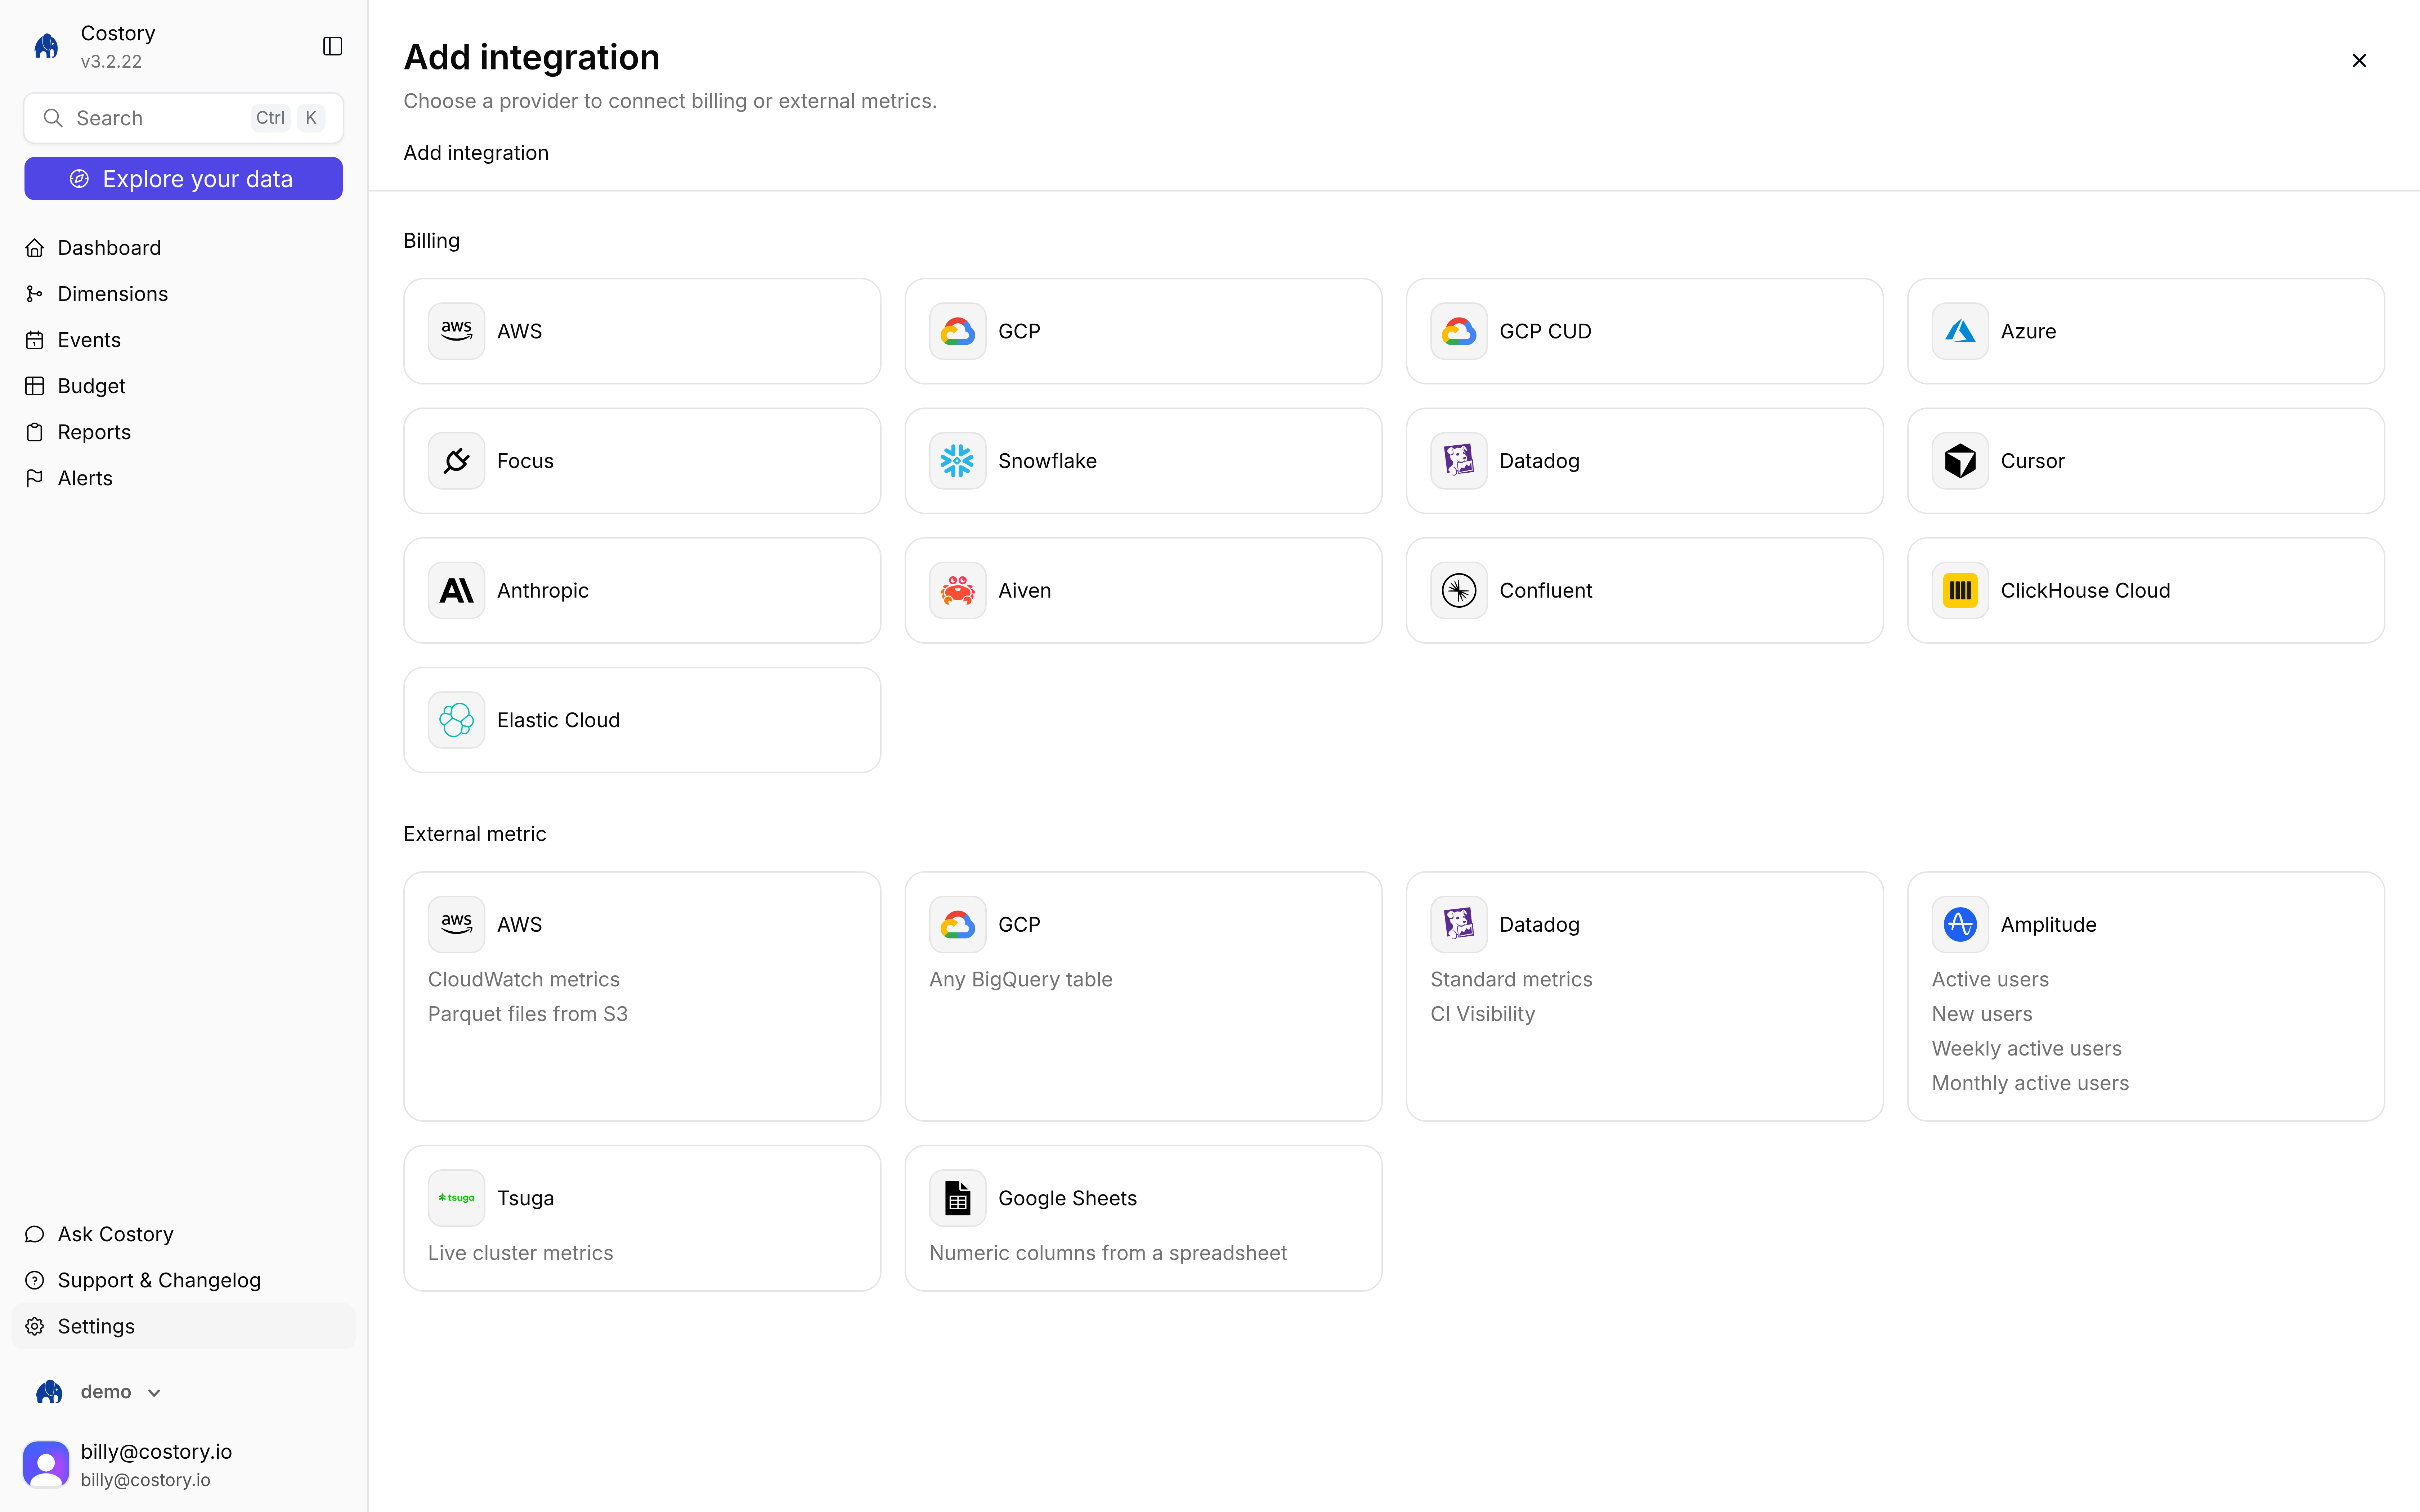Click the Amplitude logo icon

(1960, 924)
